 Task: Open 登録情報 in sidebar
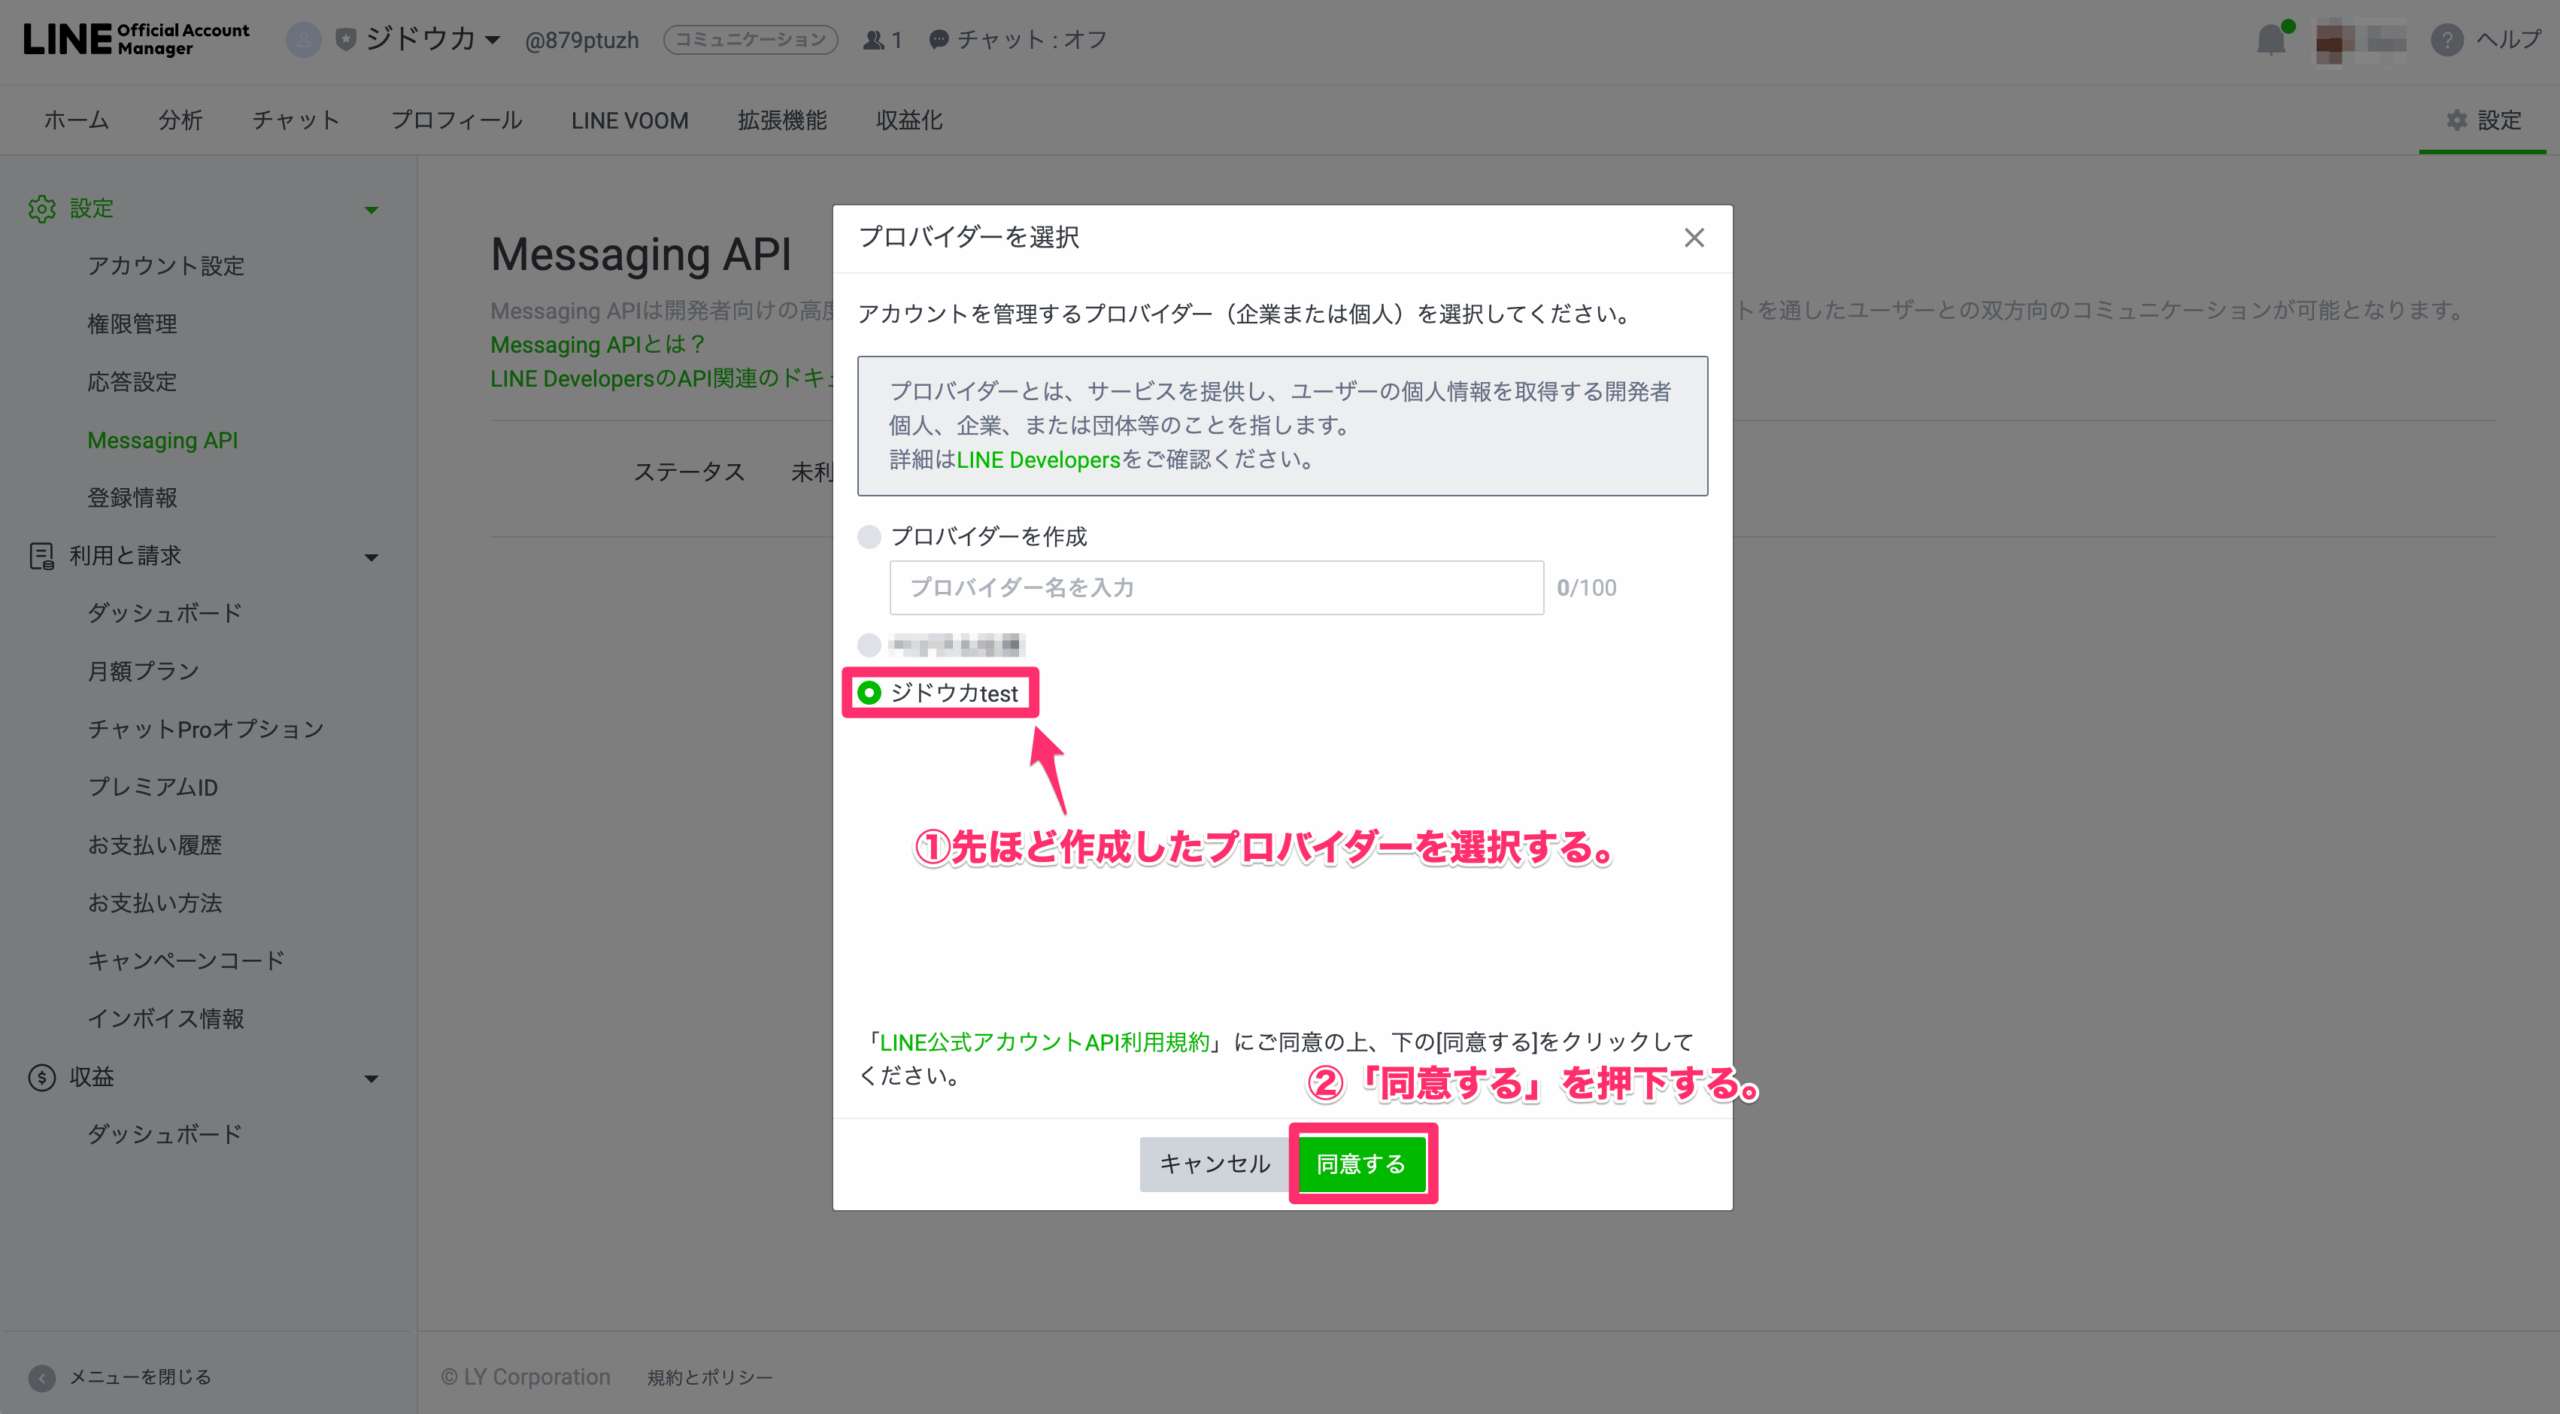point(132,498)
